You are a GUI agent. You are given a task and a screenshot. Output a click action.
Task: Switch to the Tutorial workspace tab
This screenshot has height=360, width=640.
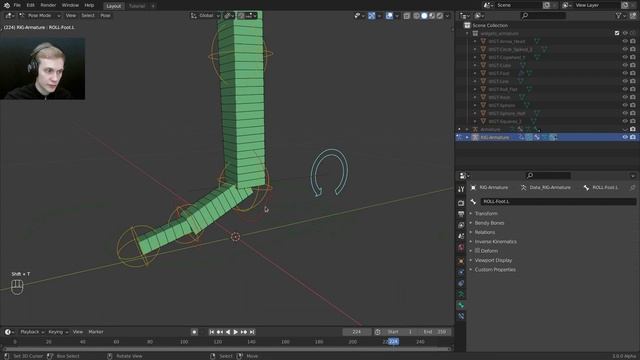point(137,6)
